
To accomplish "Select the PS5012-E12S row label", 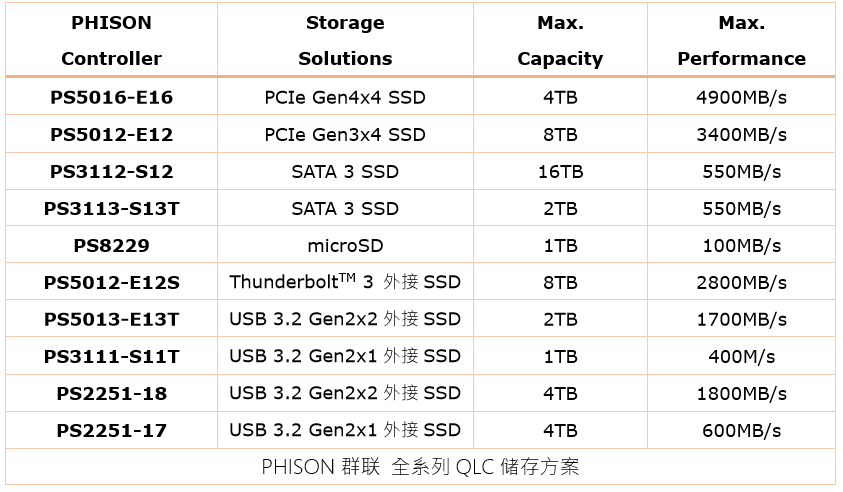I will tap(111, 283).
